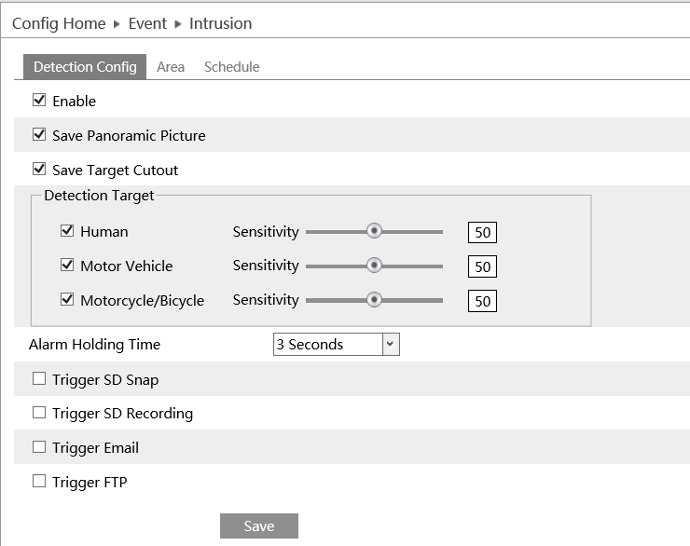Open the Schedule tab
This screenshot has width=690, height=546.
coord(231,67)
